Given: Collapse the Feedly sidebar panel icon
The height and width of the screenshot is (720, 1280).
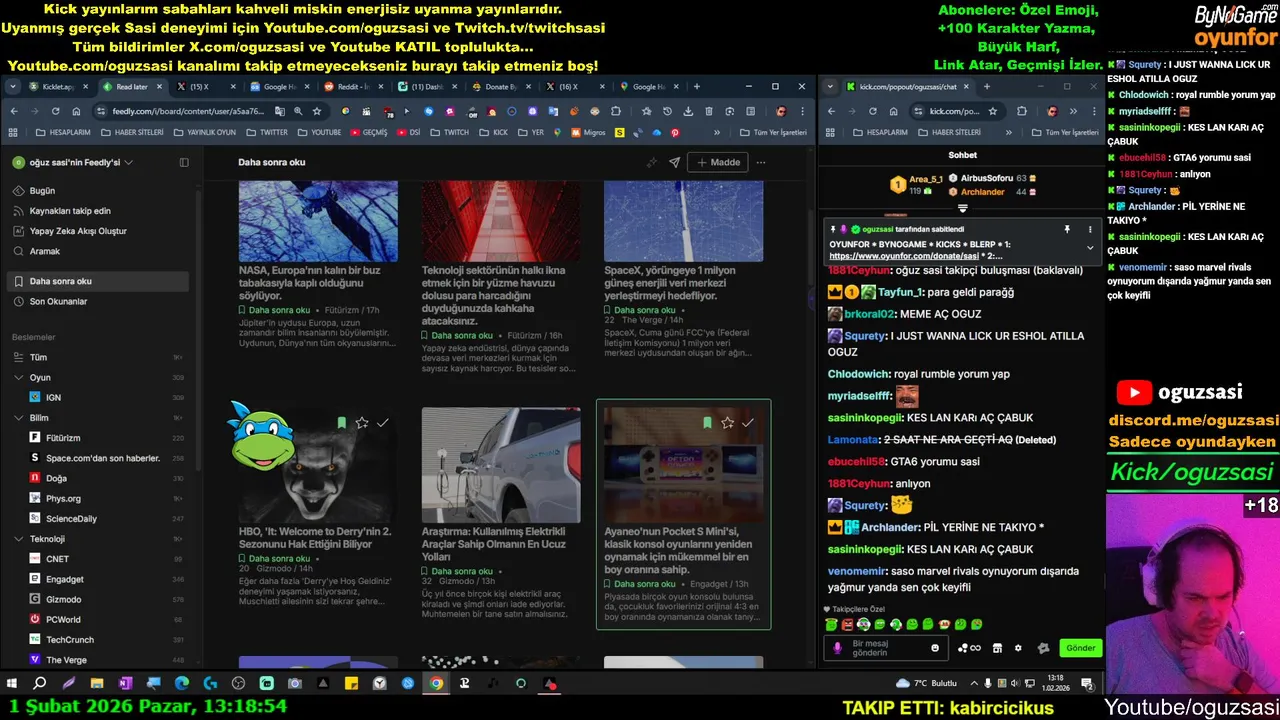Looking at the screenshot, I should click(184, 162).
